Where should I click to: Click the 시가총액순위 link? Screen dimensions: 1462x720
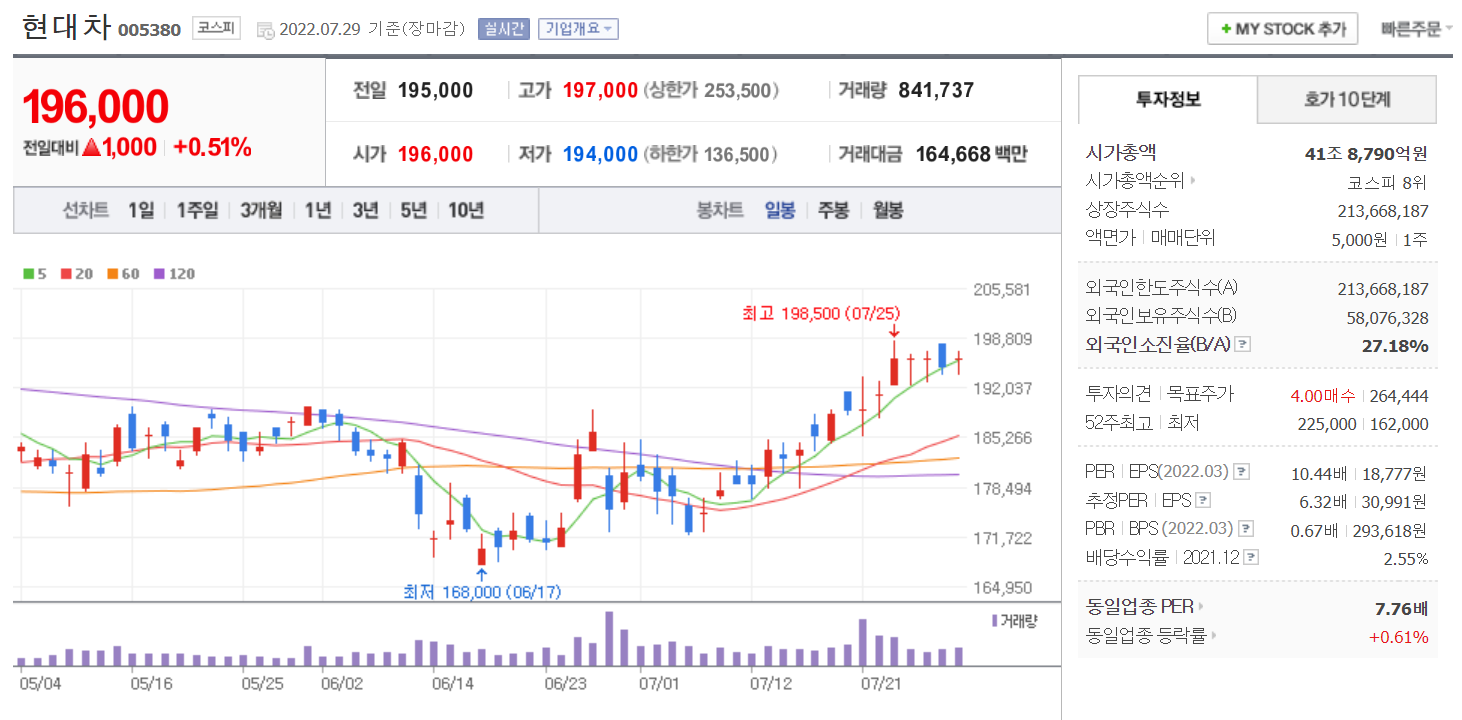click(1135, 181)
